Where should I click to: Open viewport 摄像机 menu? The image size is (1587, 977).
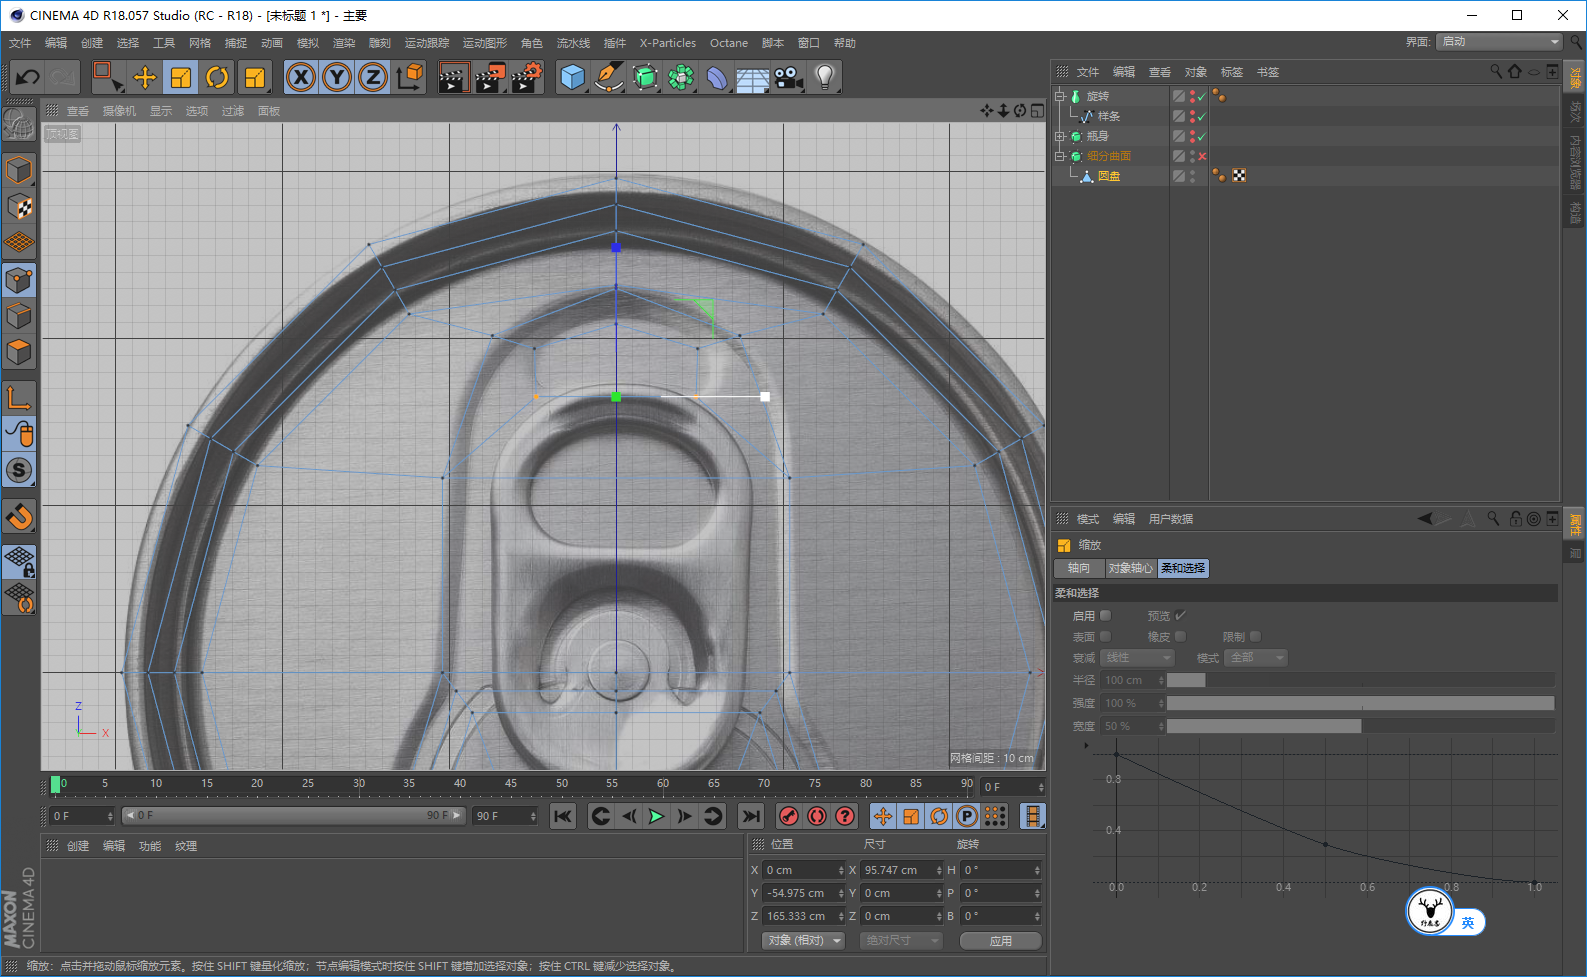(119, 111)
